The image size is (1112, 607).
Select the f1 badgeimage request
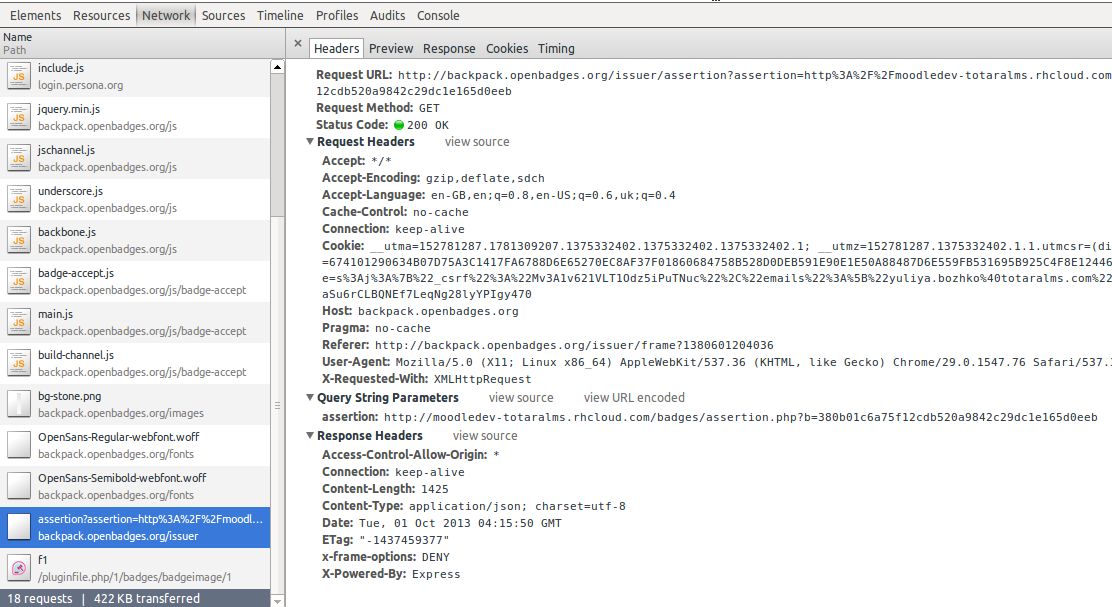tap(135, 569)
